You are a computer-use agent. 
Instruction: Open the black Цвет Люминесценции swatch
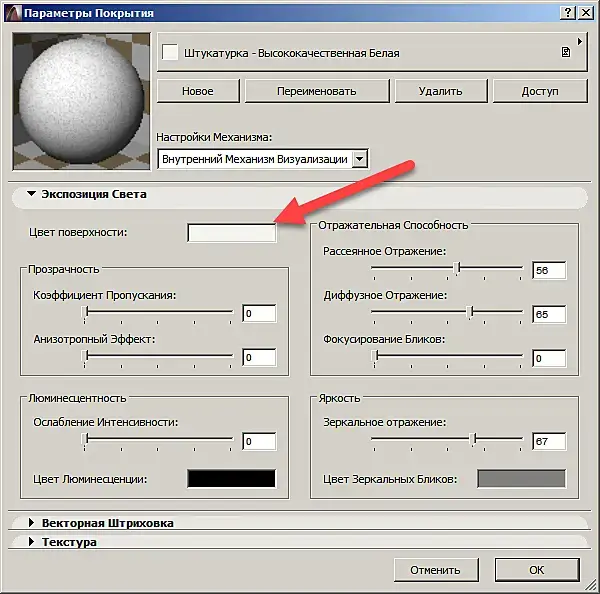[232, 478]
